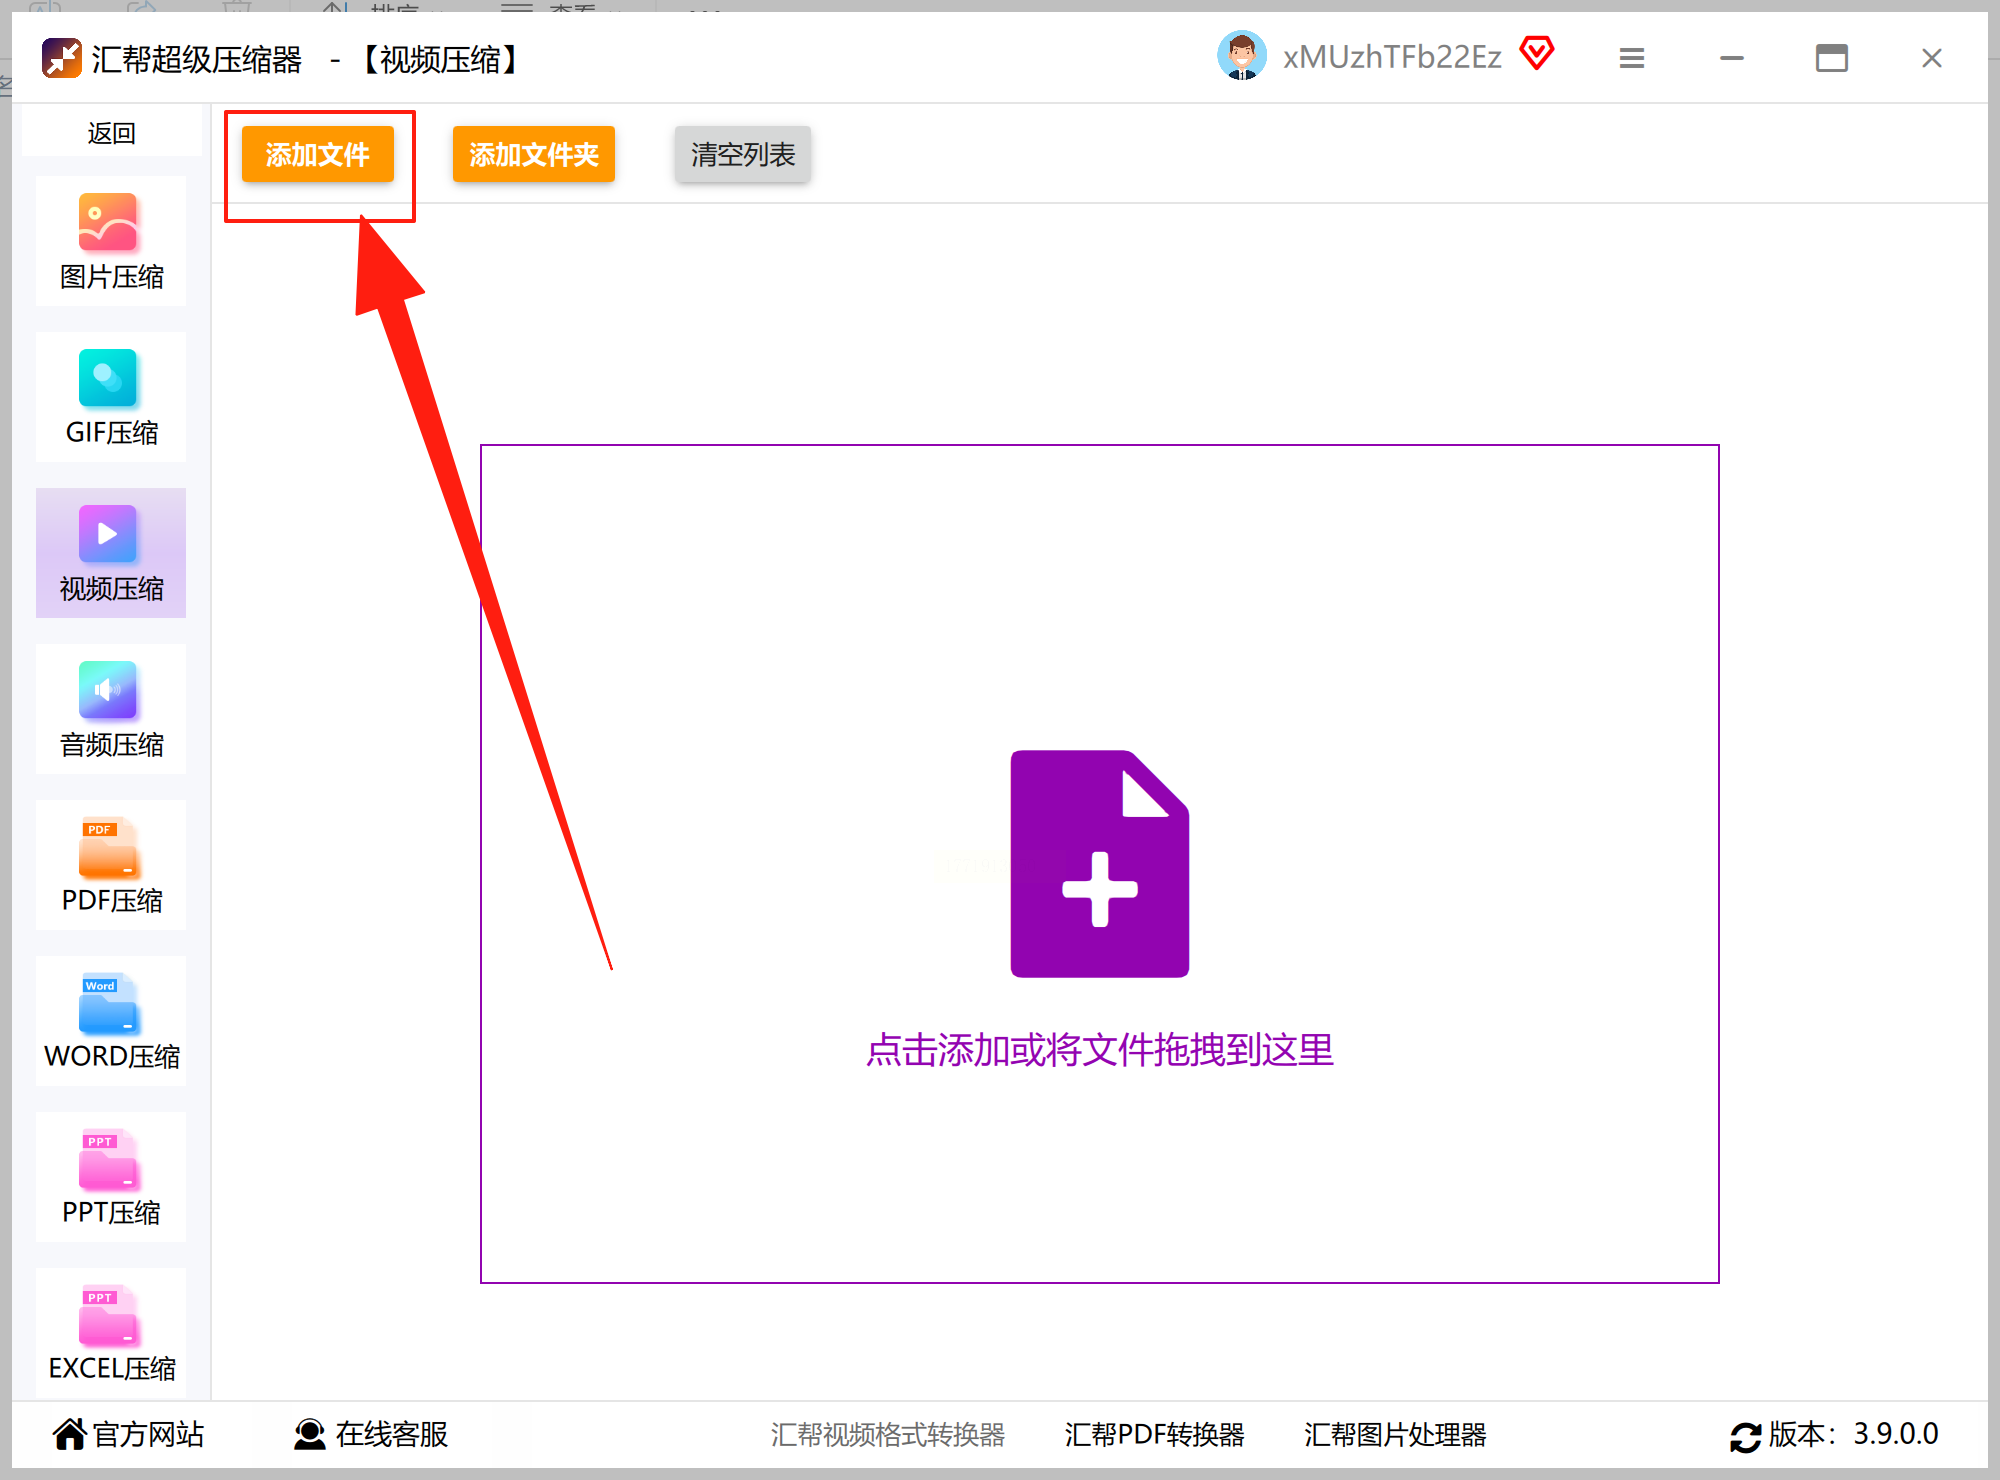Open the 音频压缩 audio compression icon
Screen dimensions: 2000x1480
coord(108,690)
